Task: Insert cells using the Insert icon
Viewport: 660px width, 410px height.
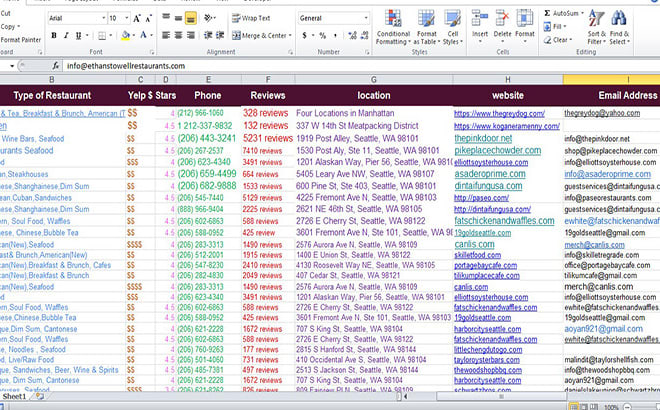Action: tap(480, 26)
